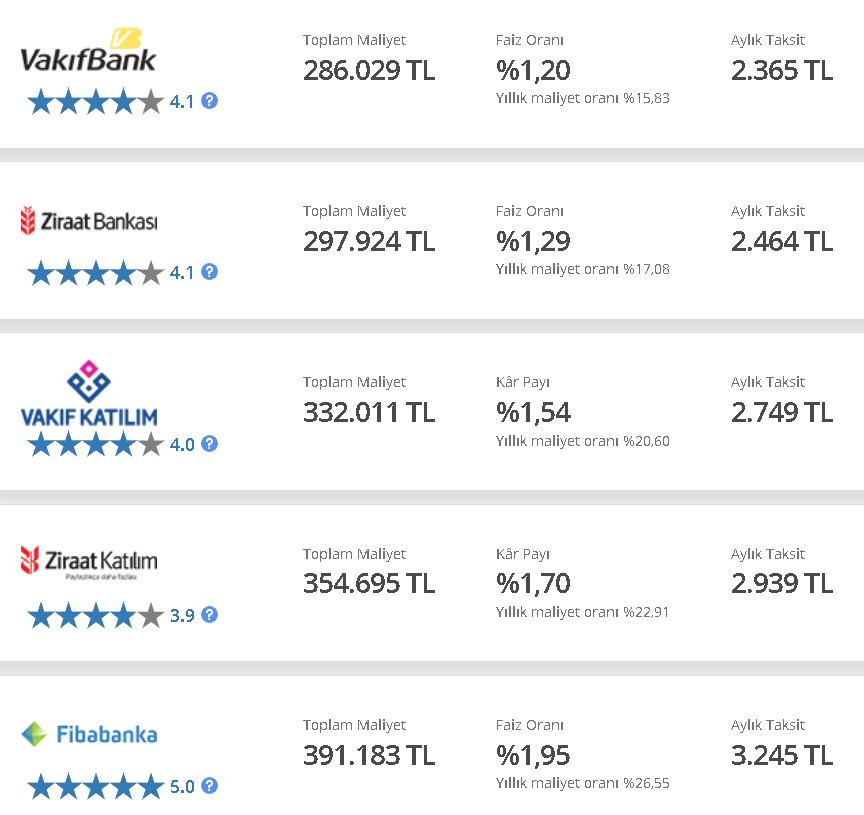Click the Vakıf Katılım logo

click(89, 393)
